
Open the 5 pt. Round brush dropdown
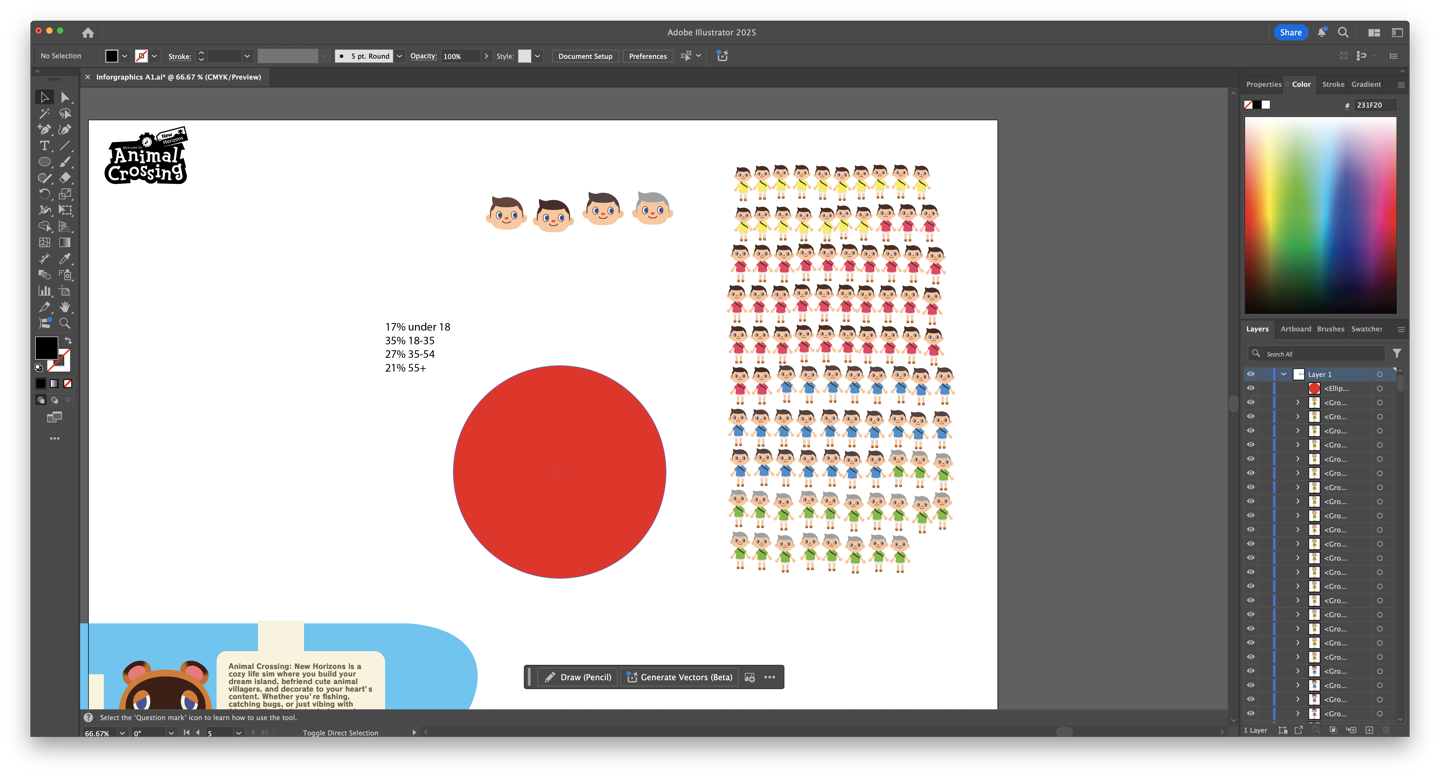point(399,56)
